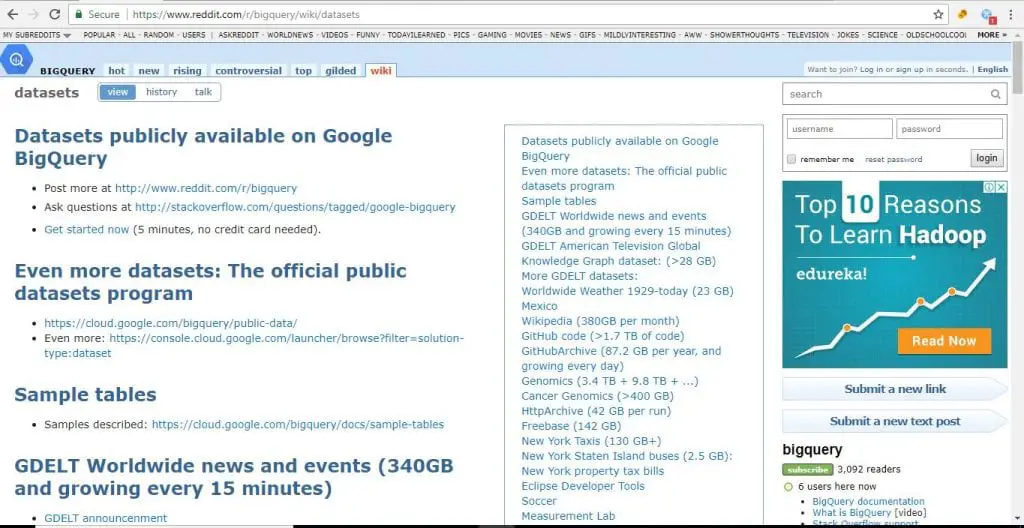The image size is (1024, 528).
Task: Click Freebase (142 GB) in contents
Action: coord(571,426)
